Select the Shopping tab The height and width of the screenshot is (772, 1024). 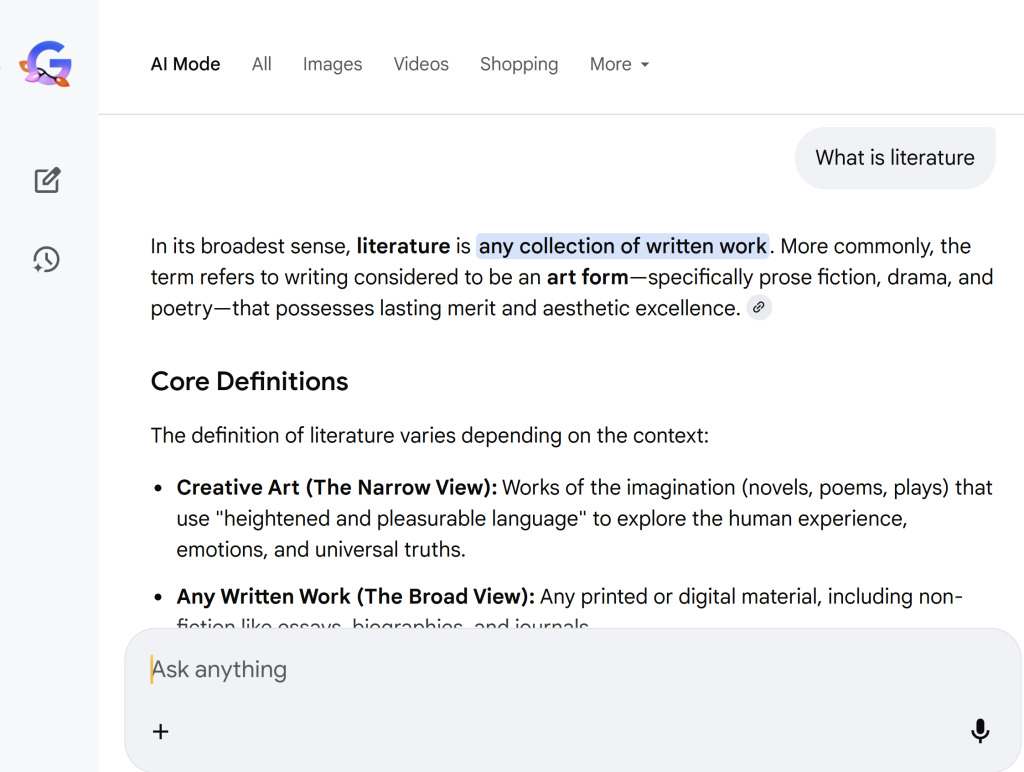pos(519,64)
